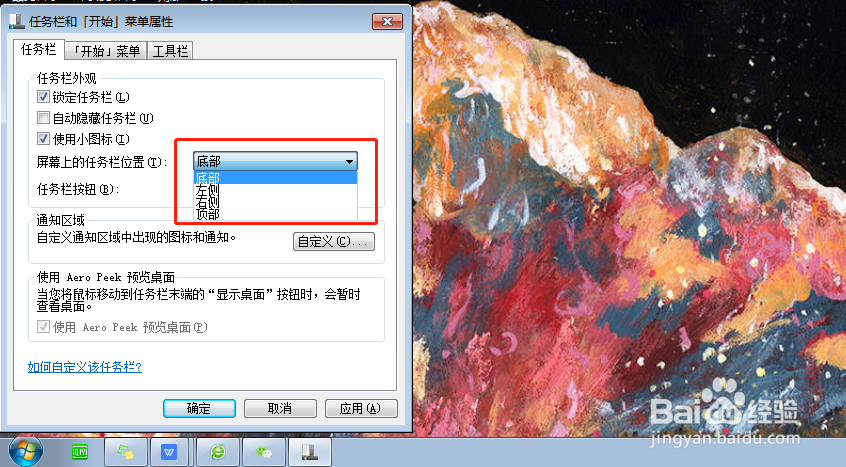
Task: Open the green iQIYI taskbar icon
Action: coord(80,452)
